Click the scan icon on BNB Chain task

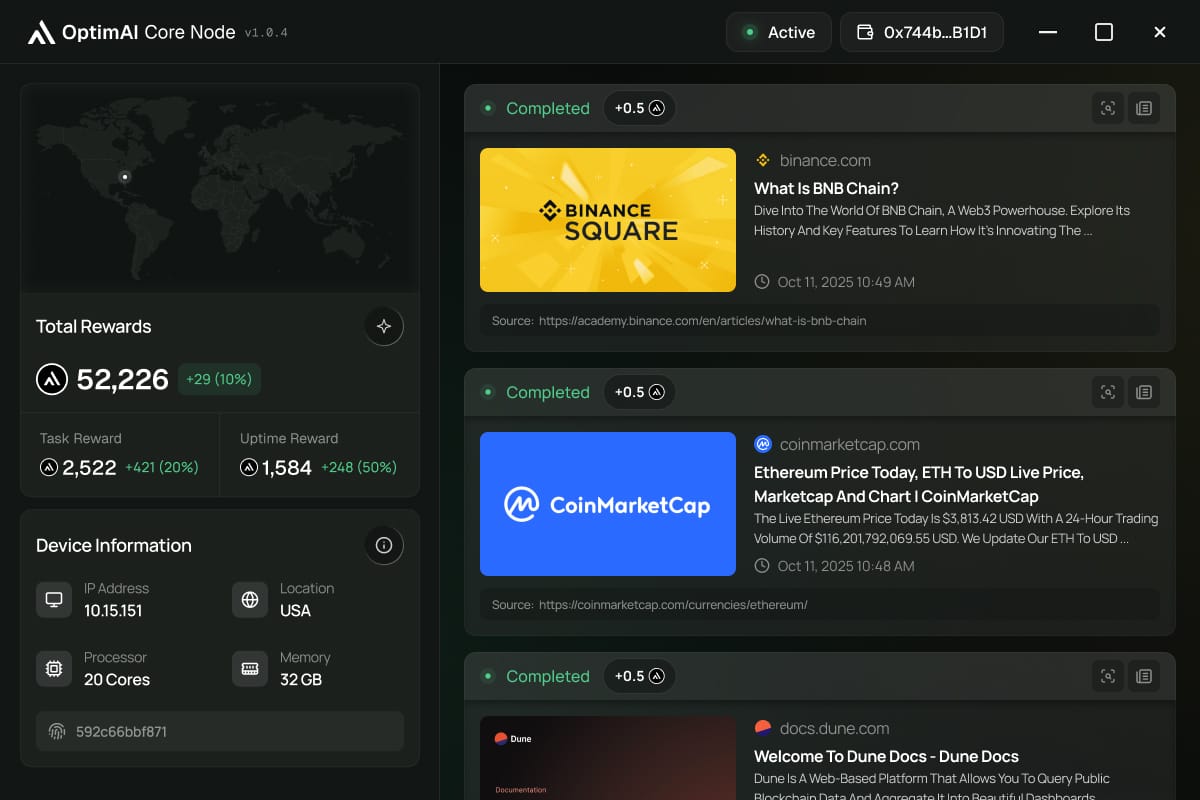point(1107,108)
